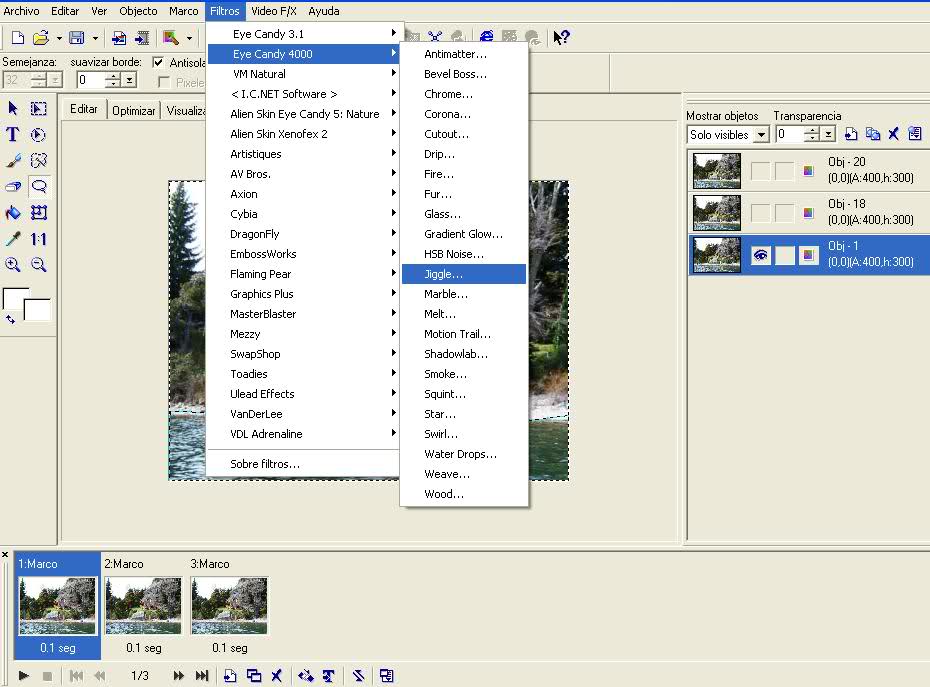Select the transform tool
930x687 pixels.
pos(39,213)
